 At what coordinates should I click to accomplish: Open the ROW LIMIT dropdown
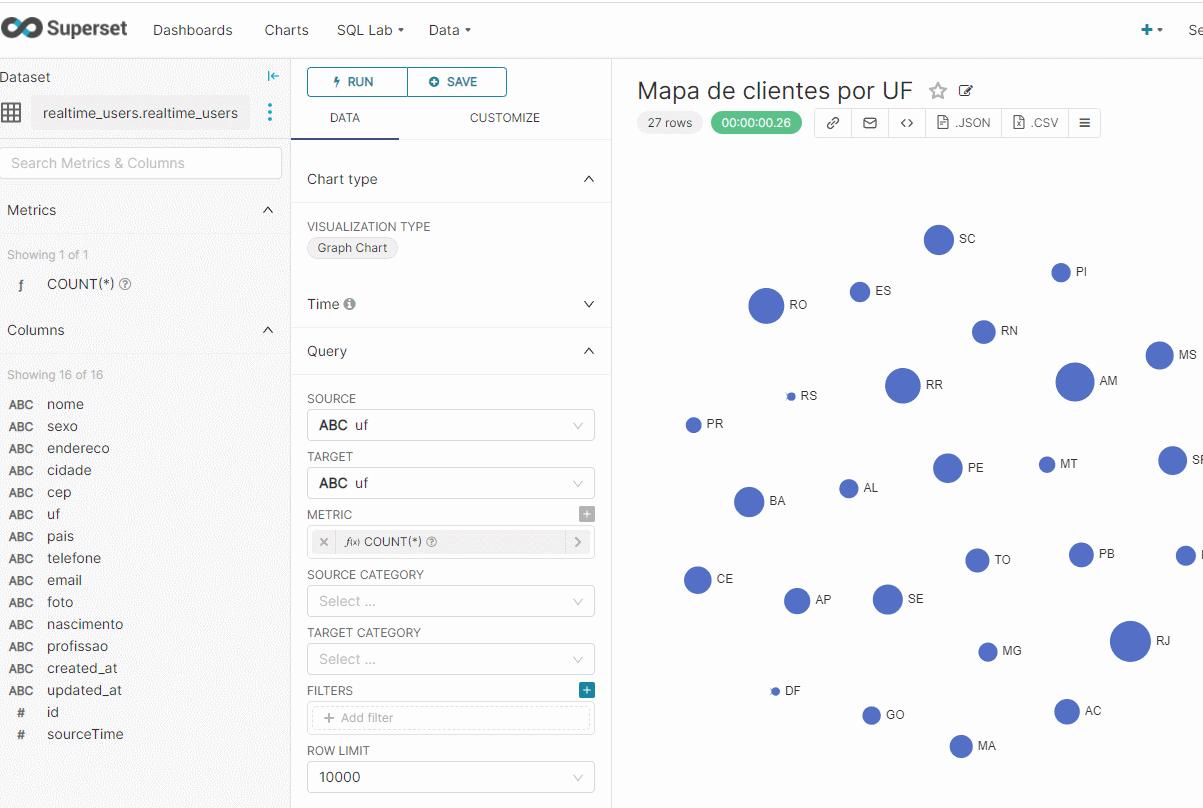[x=450, y=777]
